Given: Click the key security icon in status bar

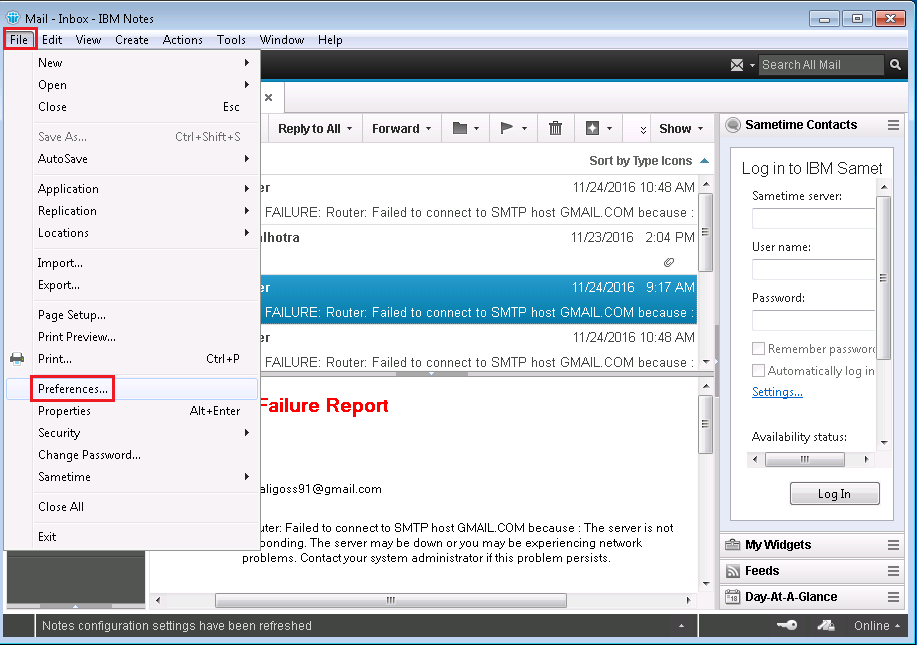Looking at the screenshot, I should pyautogui.click(x=787, y=626).
